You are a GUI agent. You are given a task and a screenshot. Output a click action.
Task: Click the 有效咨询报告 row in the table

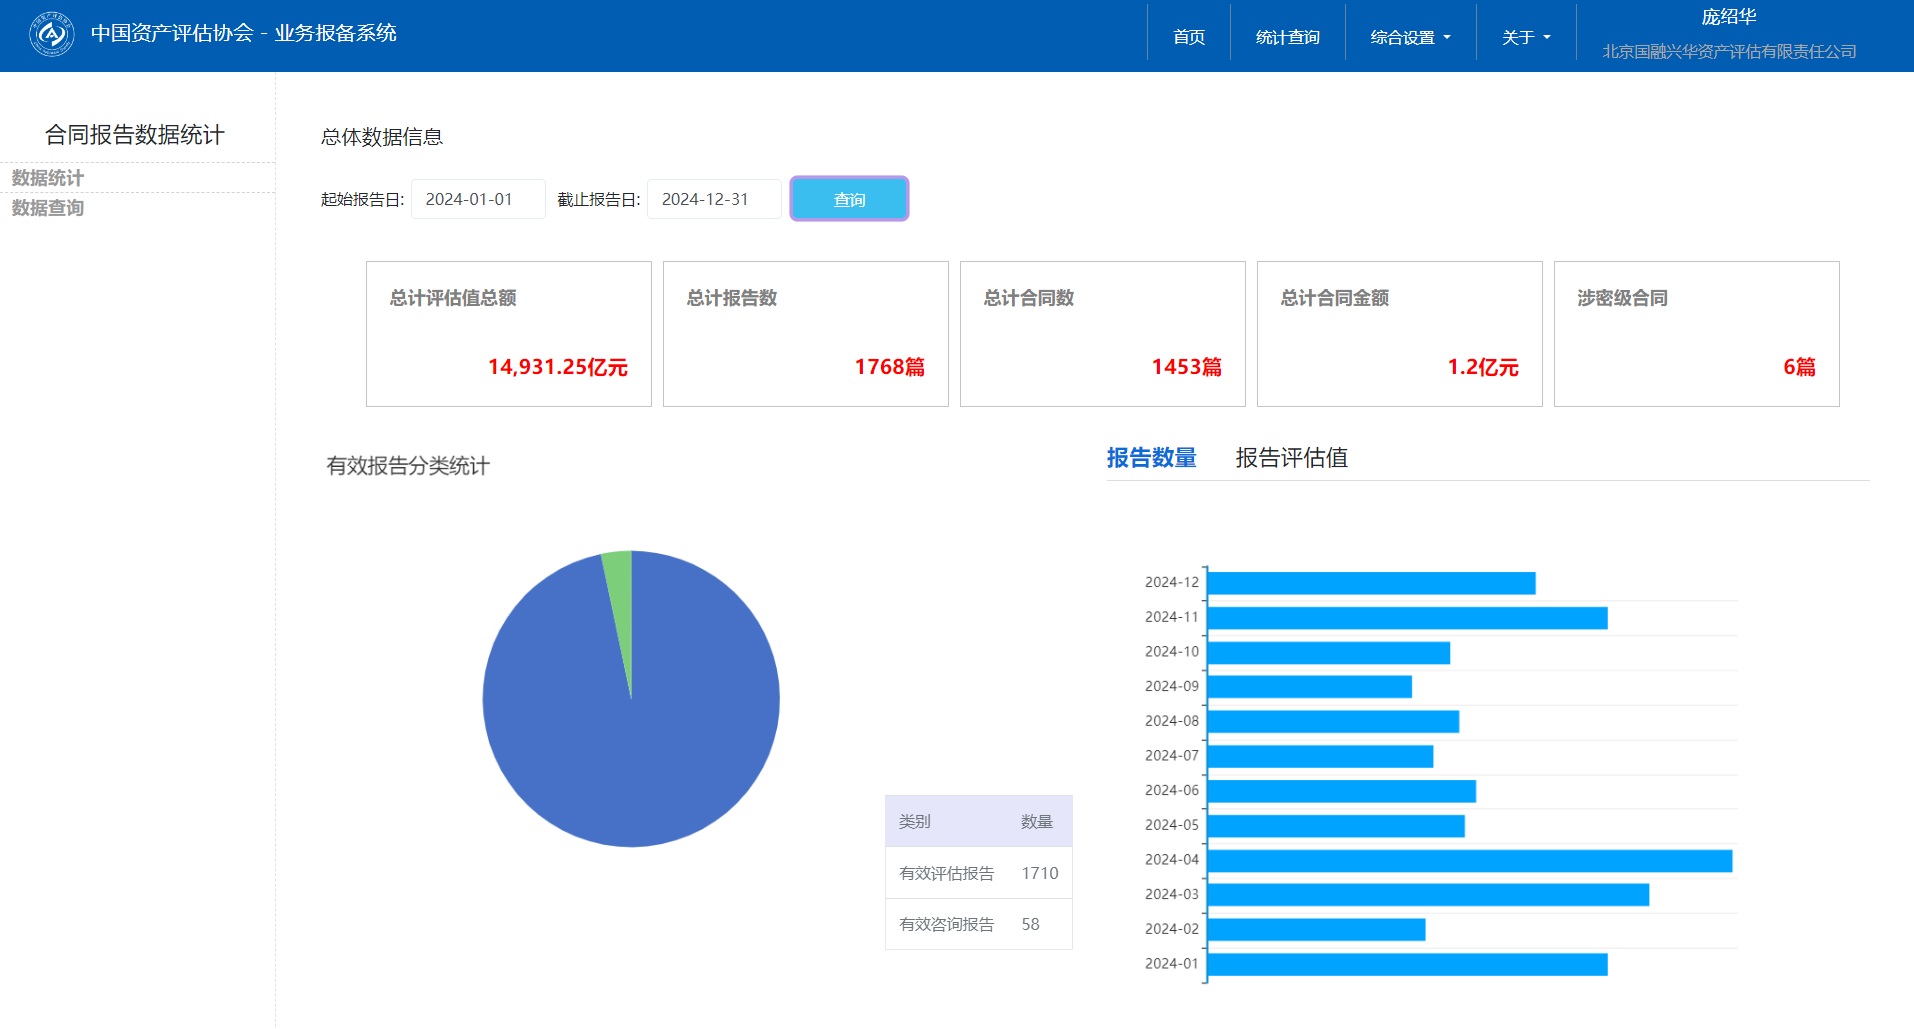[x=978, y=924]
